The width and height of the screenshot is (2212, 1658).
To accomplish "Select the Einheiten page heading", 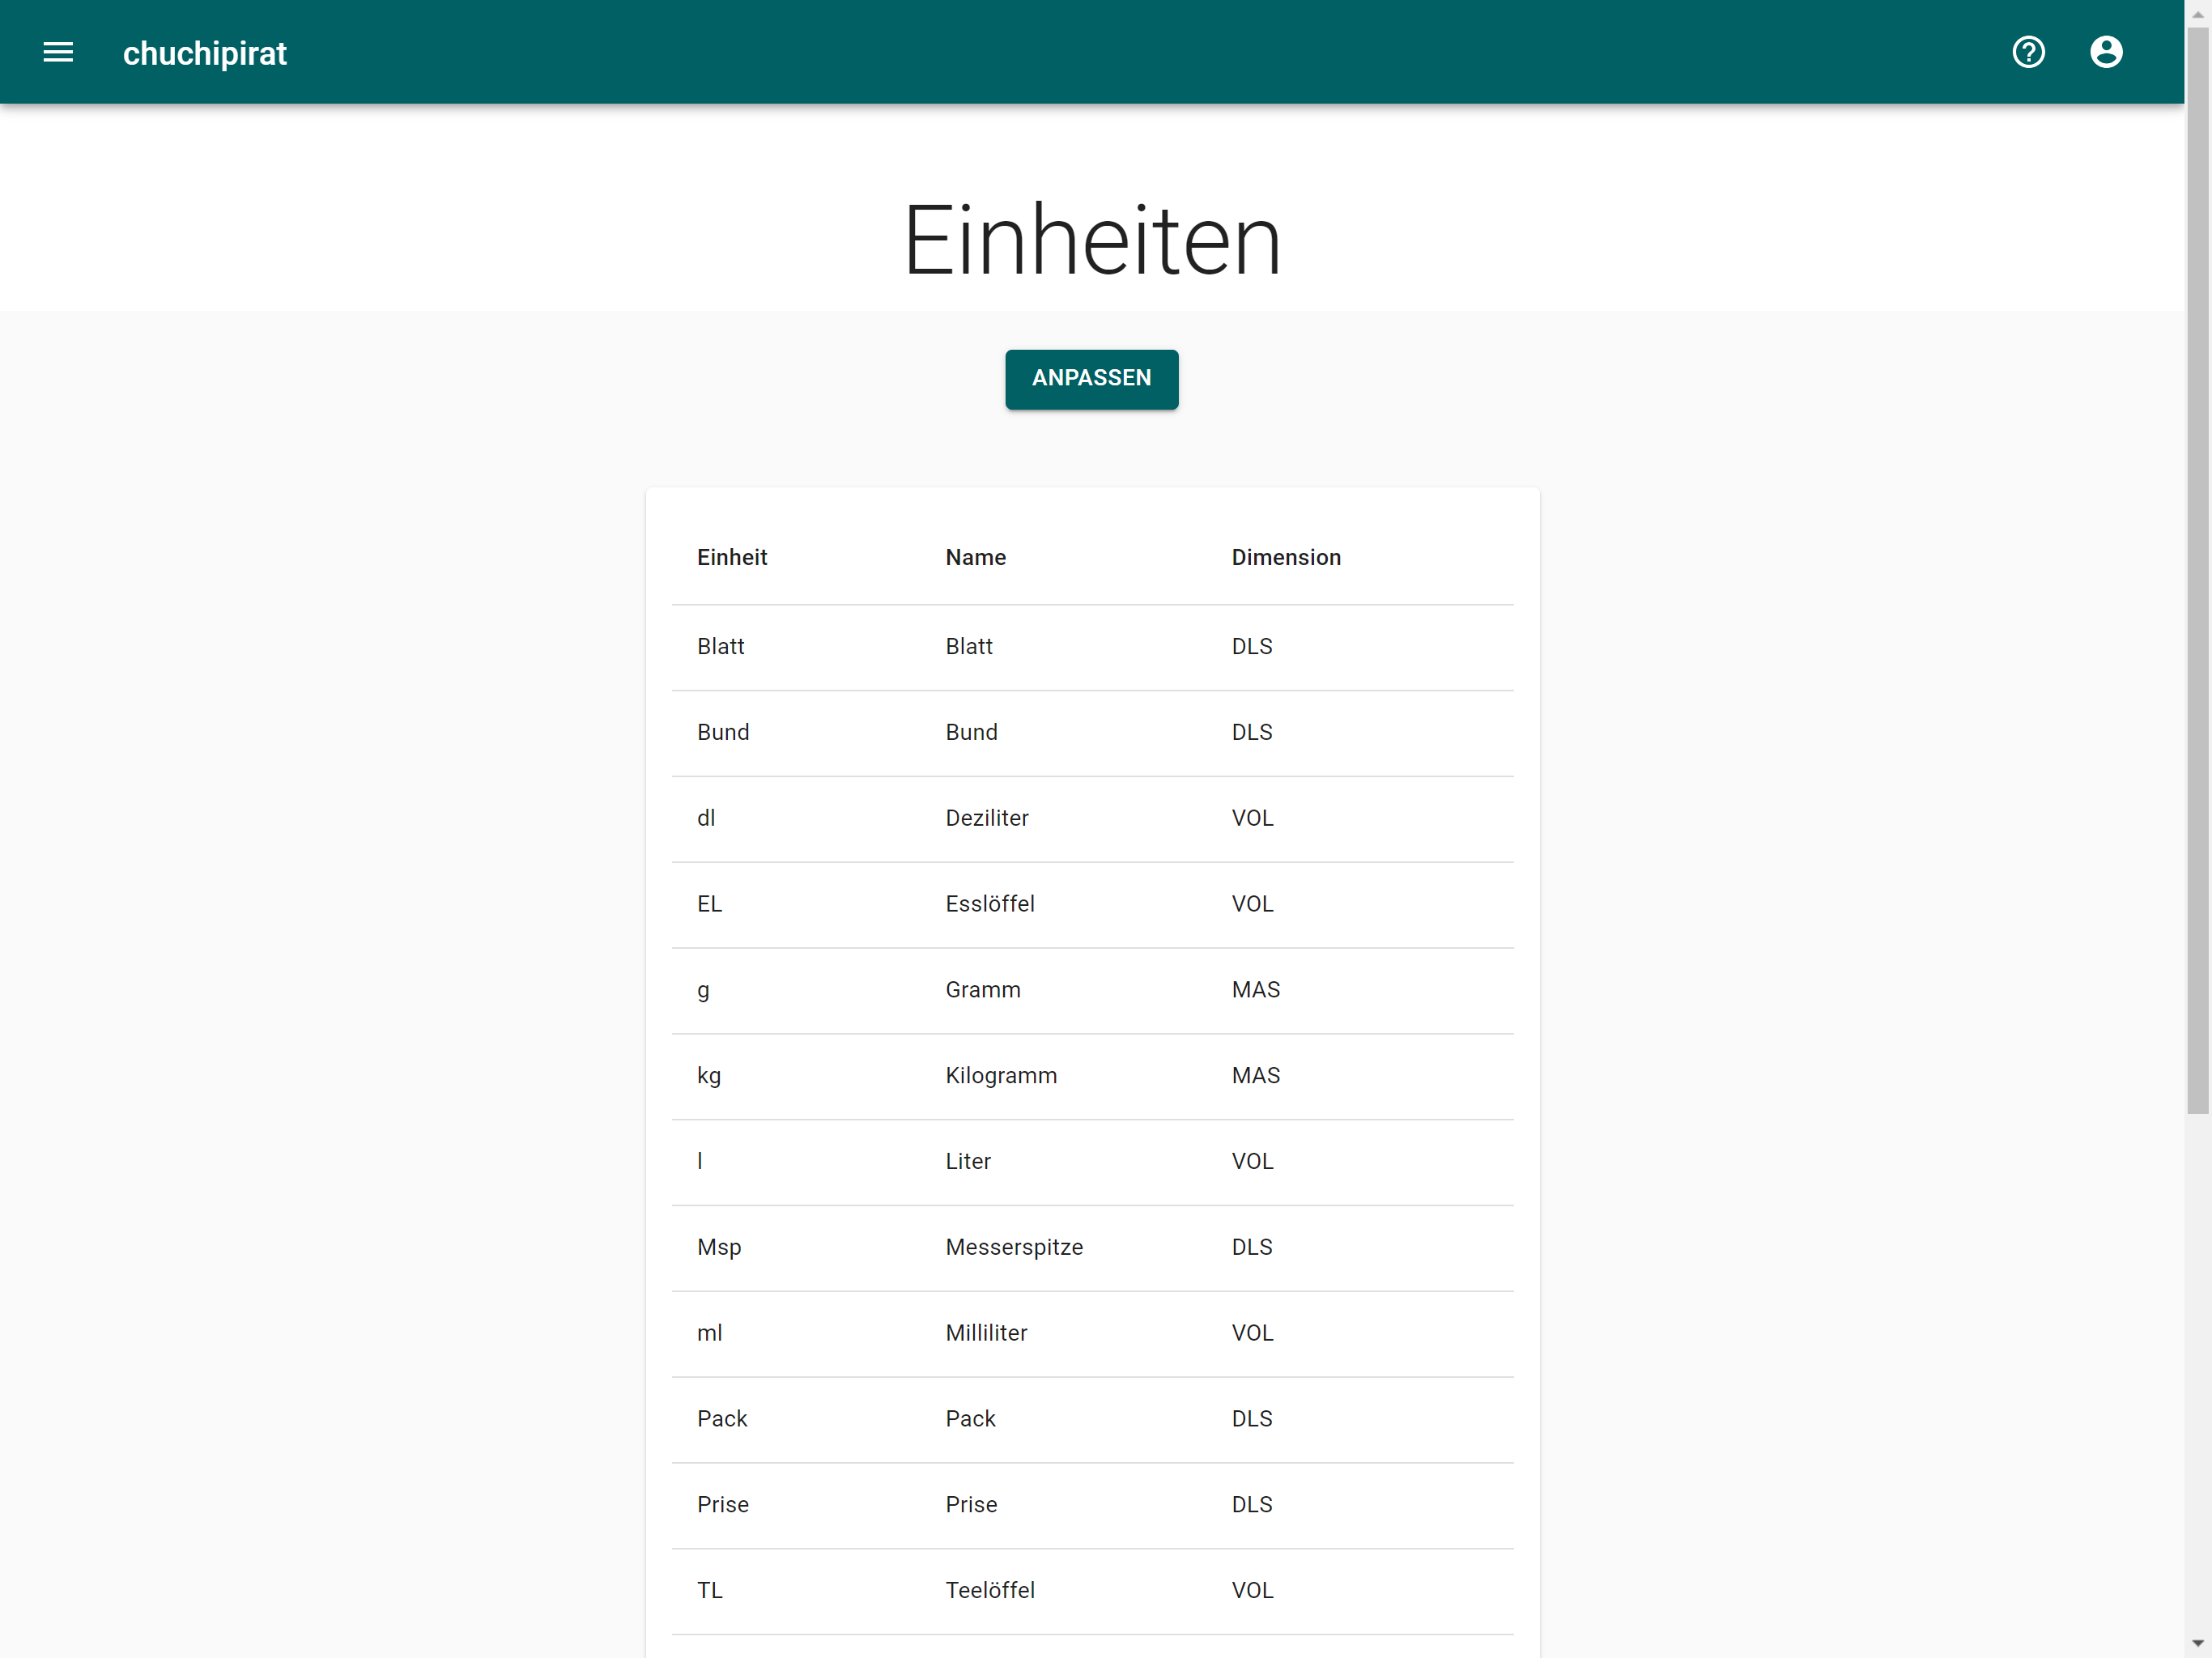I will pyautogui.click(x=1092, y=241).
